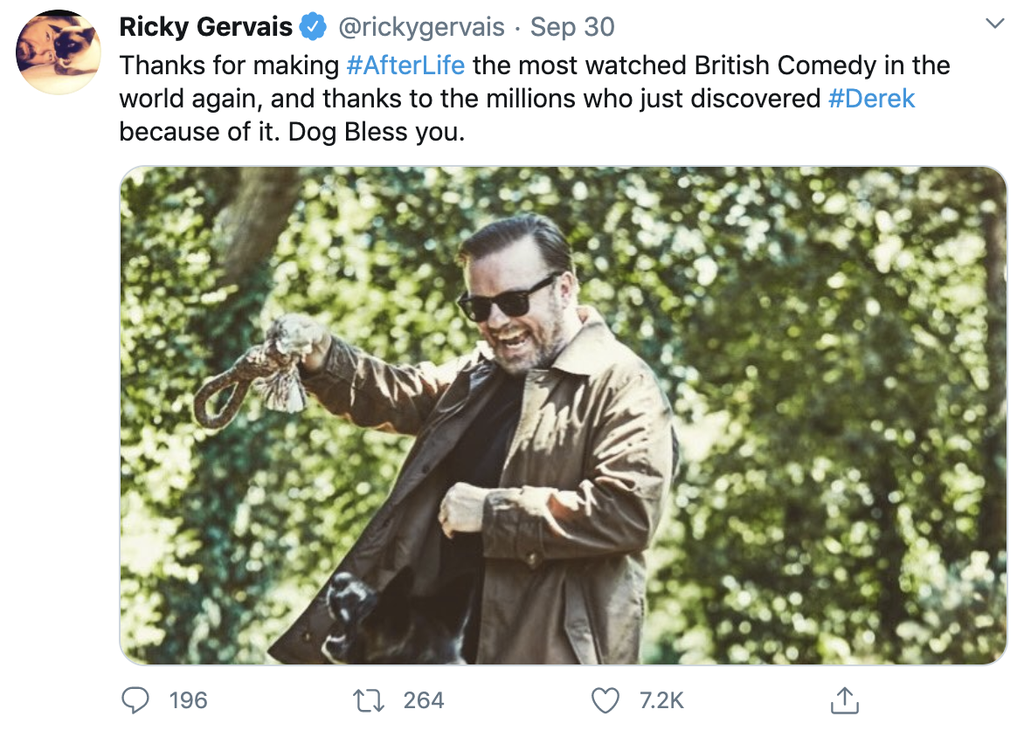Like the tweet with the heart icon
Image resolution: width=1024 pixels, height=730 pixels.
pos(605,700)
